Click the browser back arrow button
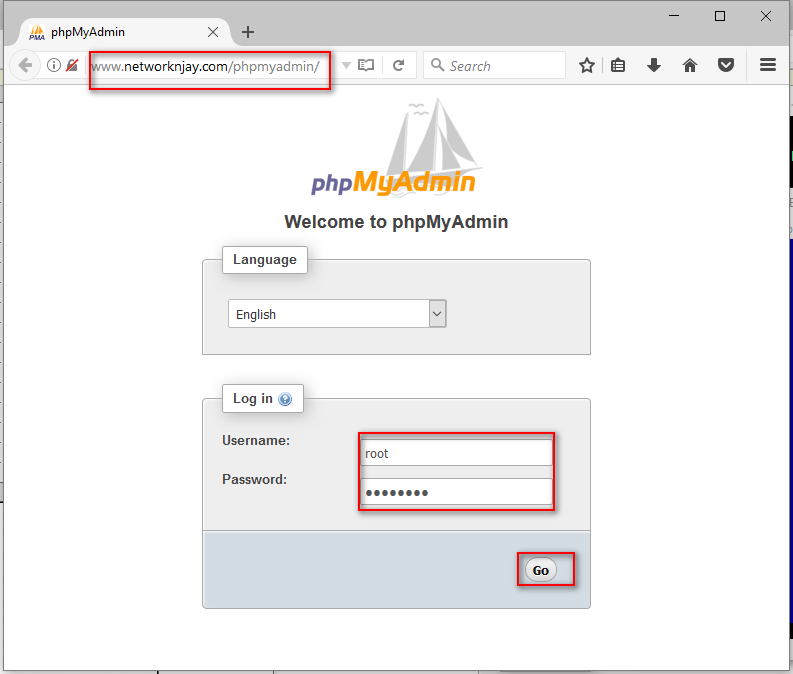The width and height of the screenshot is (793, 674). point(25,65)
